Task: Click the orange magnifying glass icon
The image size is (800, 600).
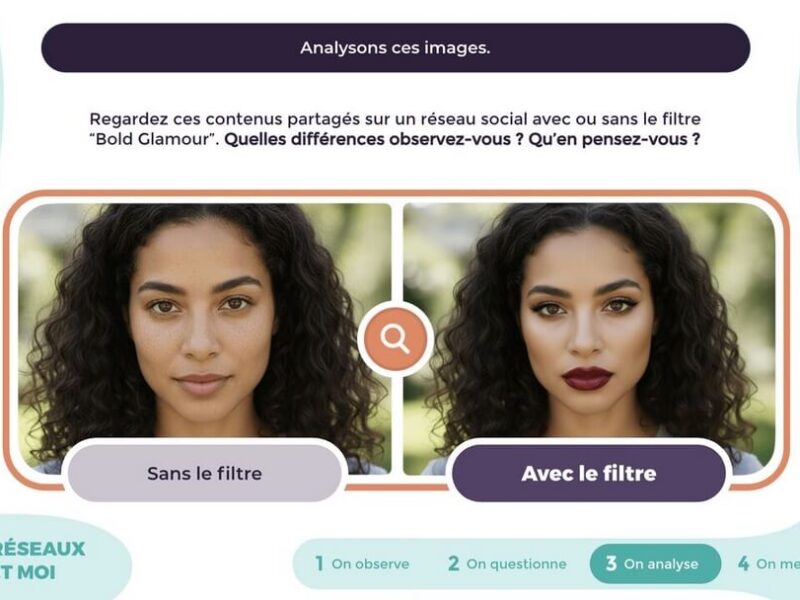Action: pyautogui.click(x=395, y=340)
